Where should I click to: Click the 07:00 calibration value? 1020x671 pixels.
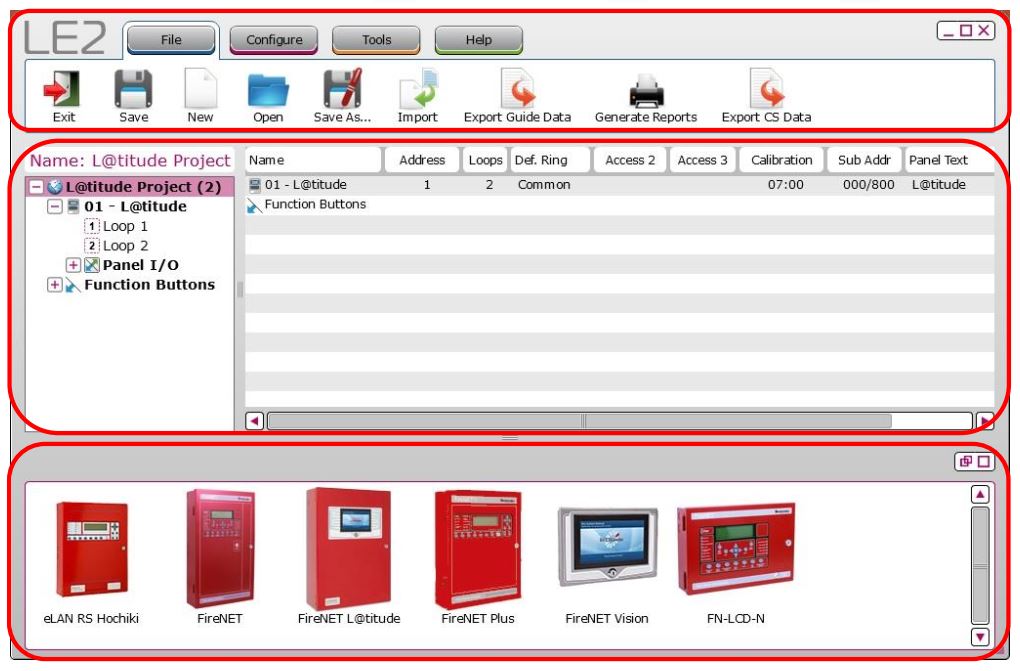click(785, 185)
